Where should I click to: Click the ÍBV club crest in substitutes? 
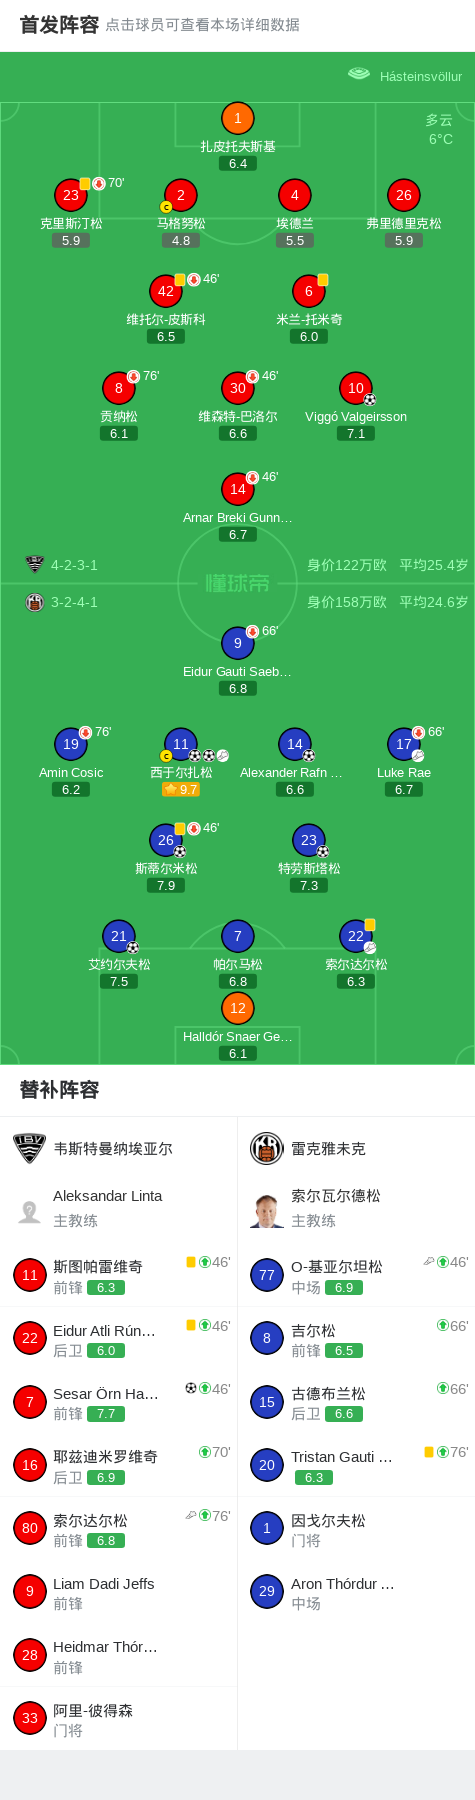(29, 1148)
